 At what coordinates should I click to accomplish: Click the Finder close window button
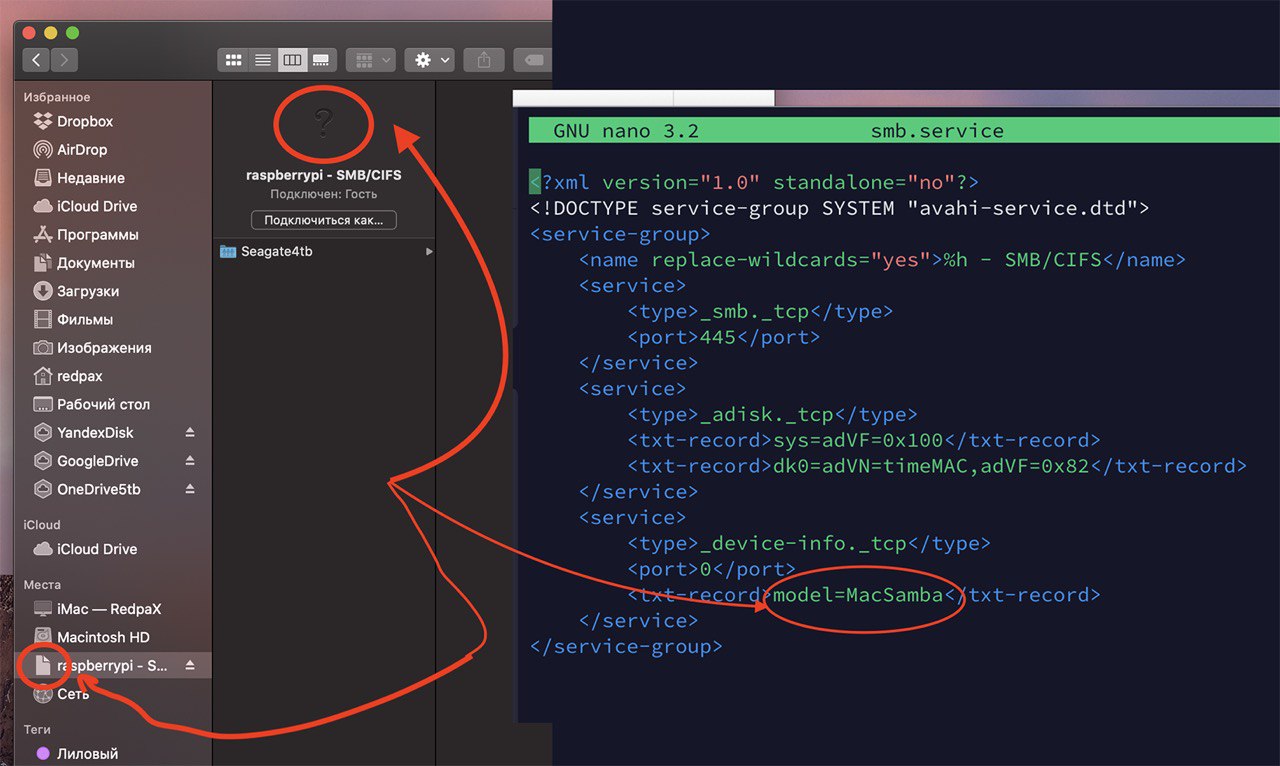click(x=29, y=33)
